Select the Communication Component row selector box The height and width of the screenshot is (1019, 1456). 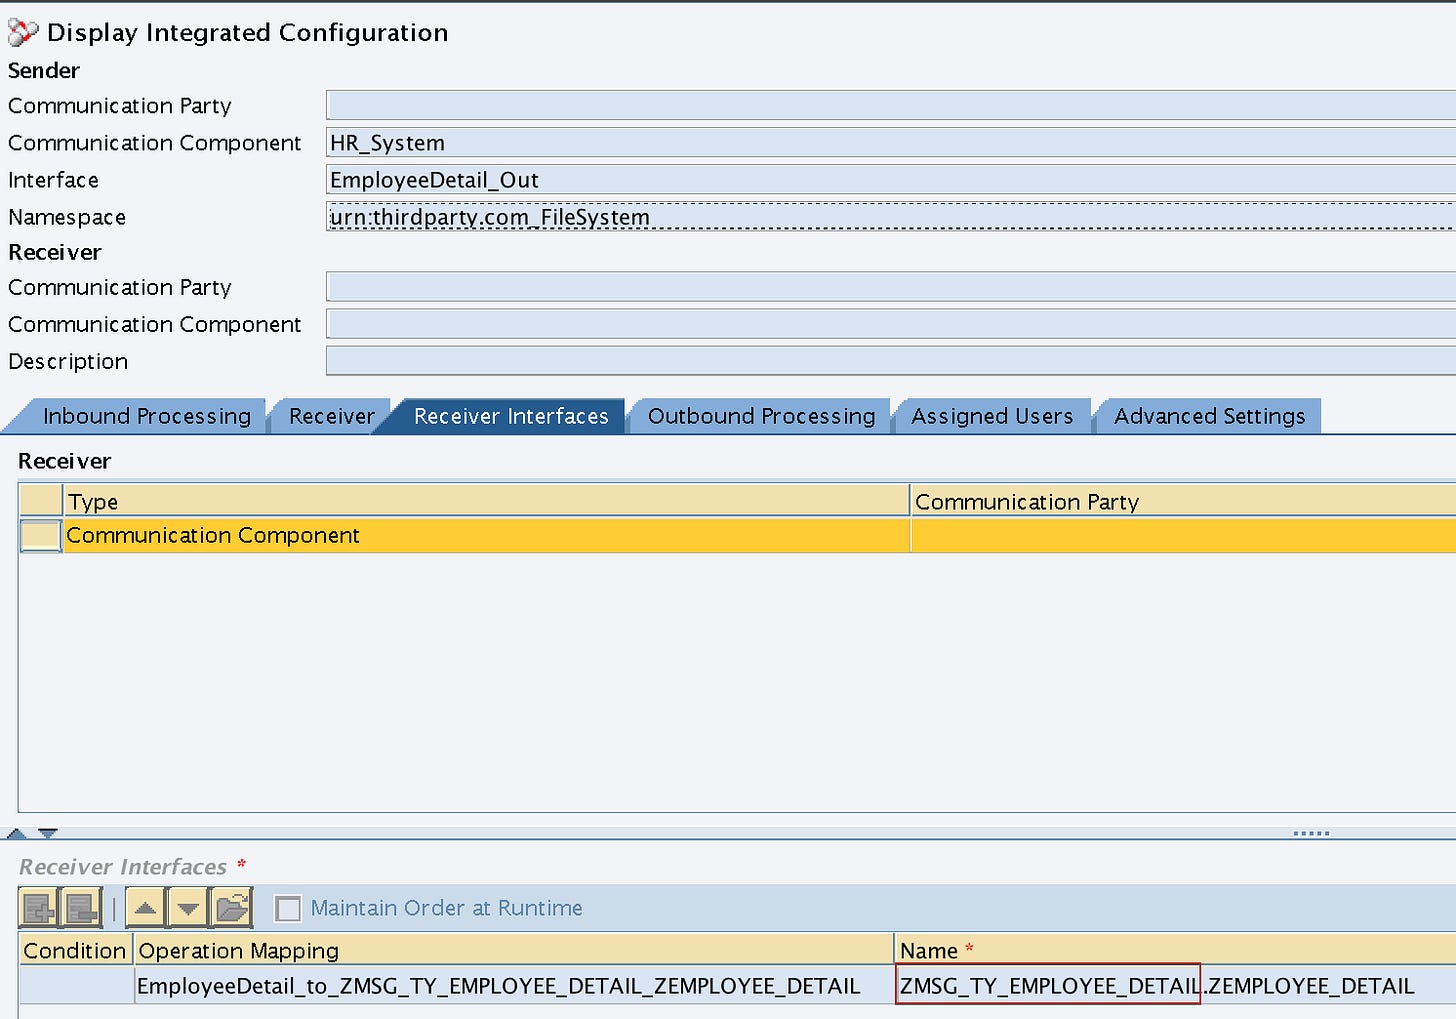point(40,535)
